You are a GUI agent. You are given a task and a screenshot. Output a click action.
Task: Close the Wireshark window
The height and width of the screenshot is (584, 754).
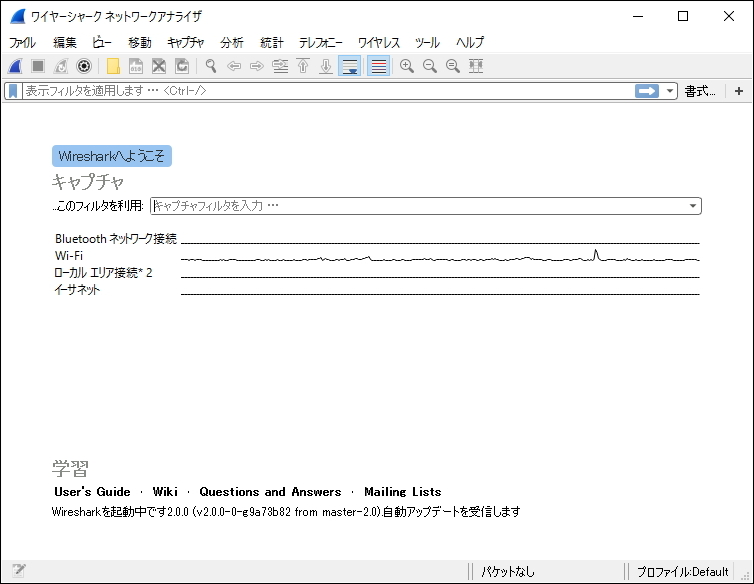(729, 16)
